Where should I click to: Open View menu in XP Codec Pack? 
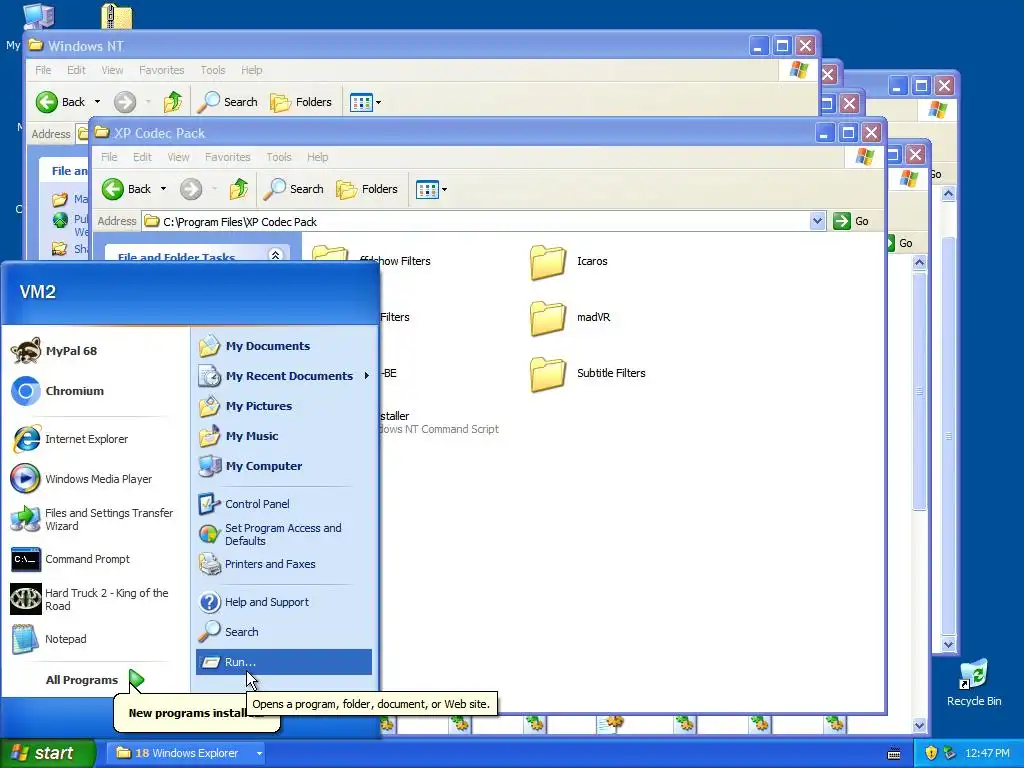178,157
